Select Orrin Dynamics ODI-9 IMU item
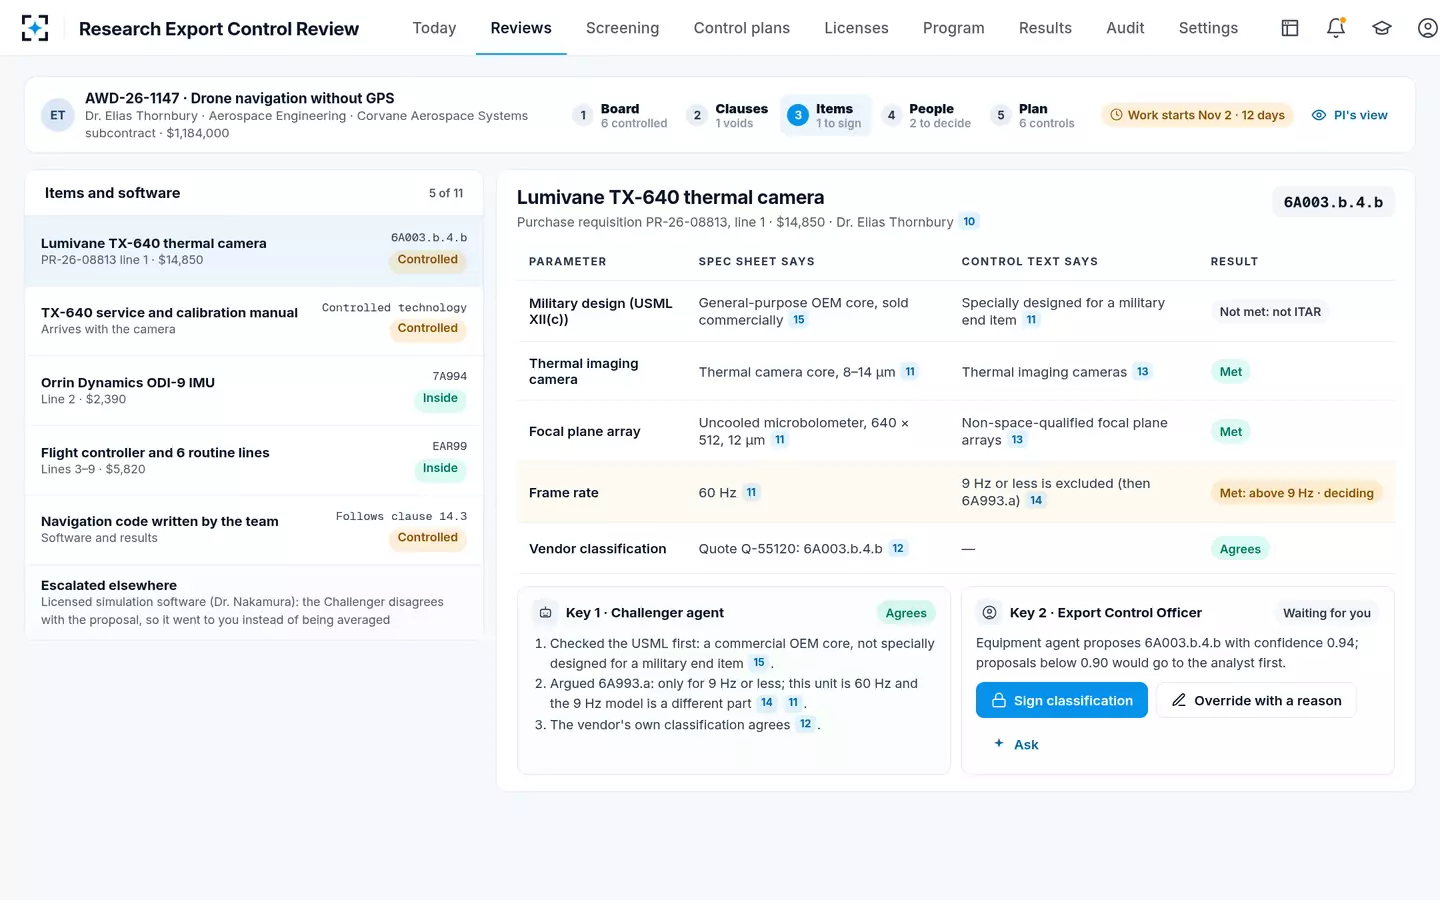Screen dimensions: 1440x900 coord(254,390)
